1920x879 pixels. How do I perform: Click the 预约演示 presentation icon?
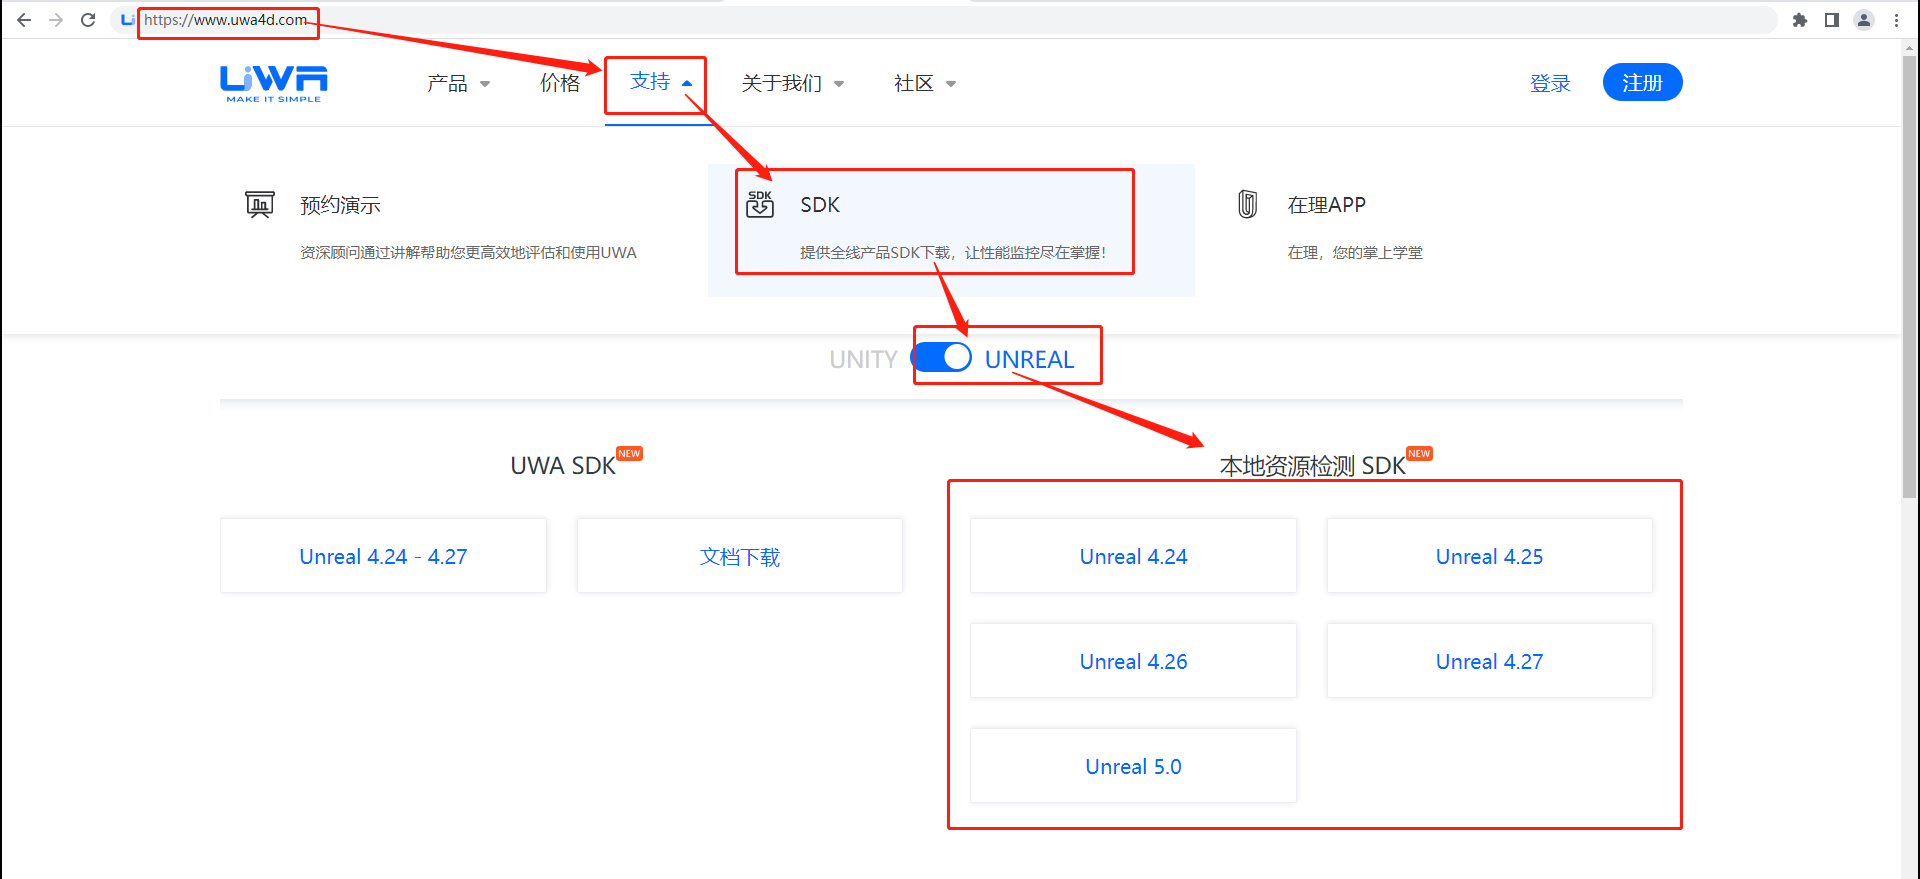260,204
